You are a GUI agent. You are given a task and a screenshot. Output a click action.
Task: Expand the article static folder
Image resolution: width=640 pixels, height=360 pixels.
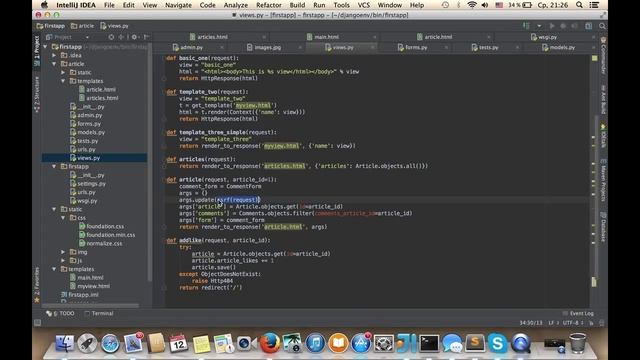tap(63, 73)
